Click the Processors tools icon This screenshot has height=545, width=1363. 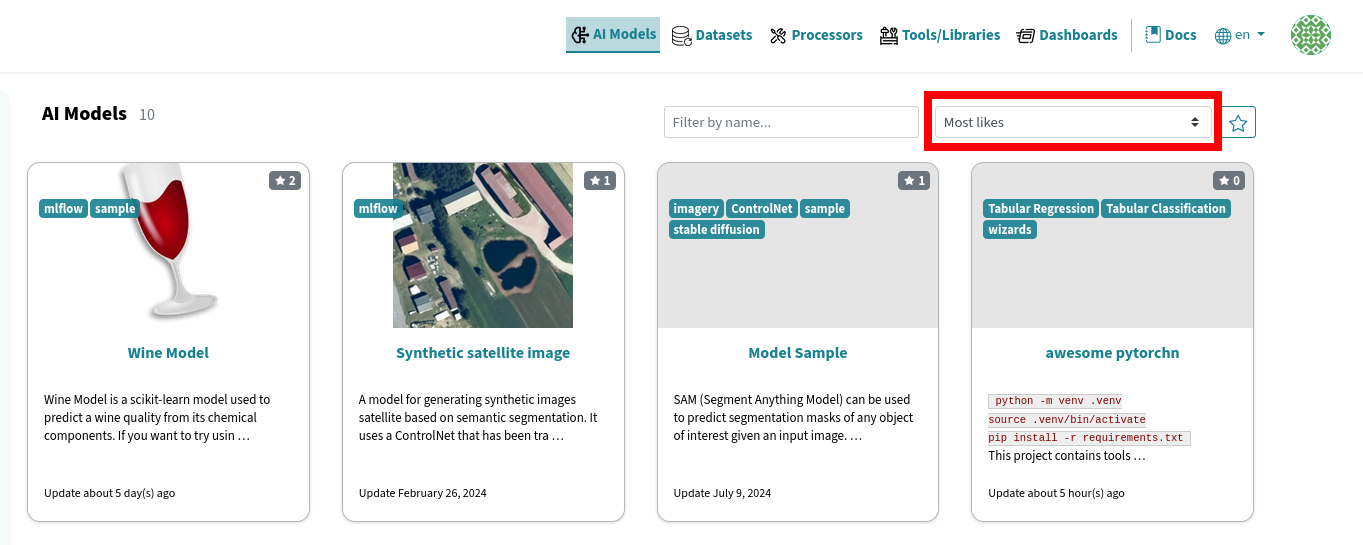pos(778,36)
